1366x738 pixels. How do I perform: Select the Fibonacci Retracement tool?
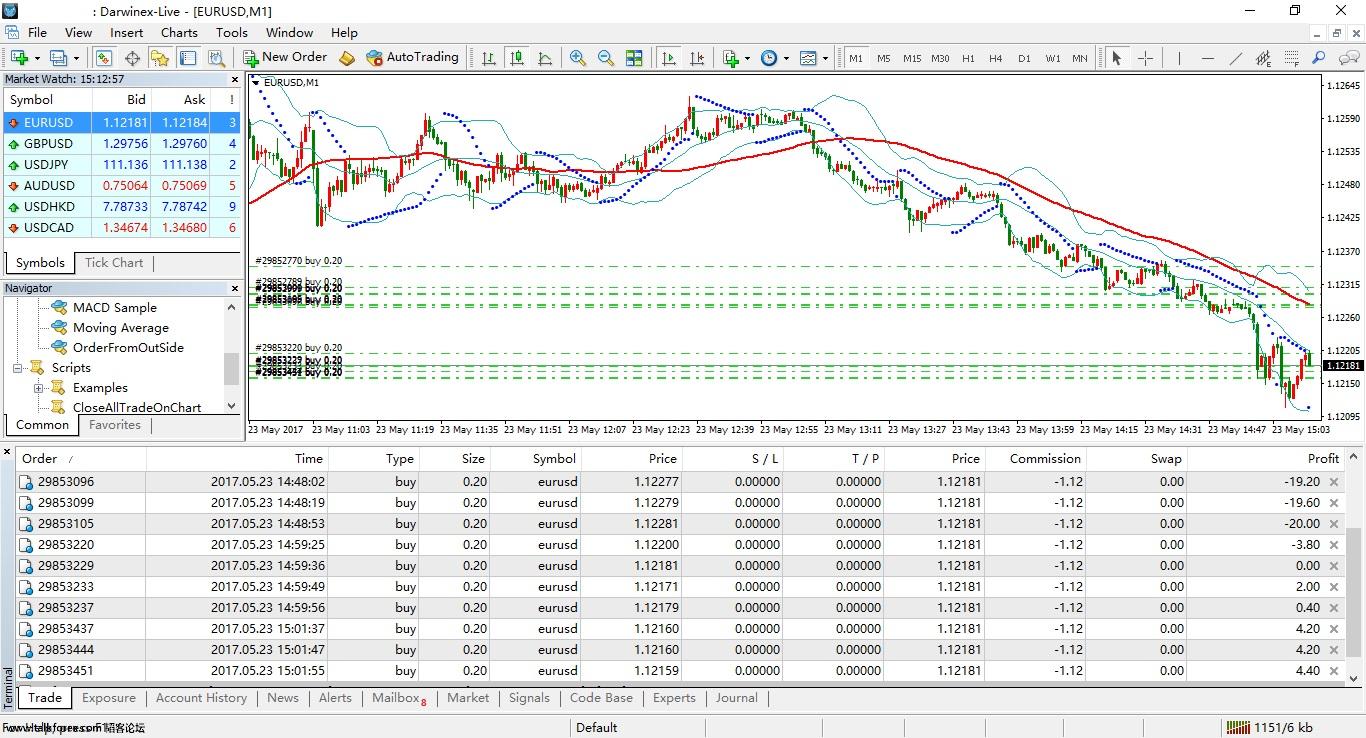click(x=1292, y=58)
